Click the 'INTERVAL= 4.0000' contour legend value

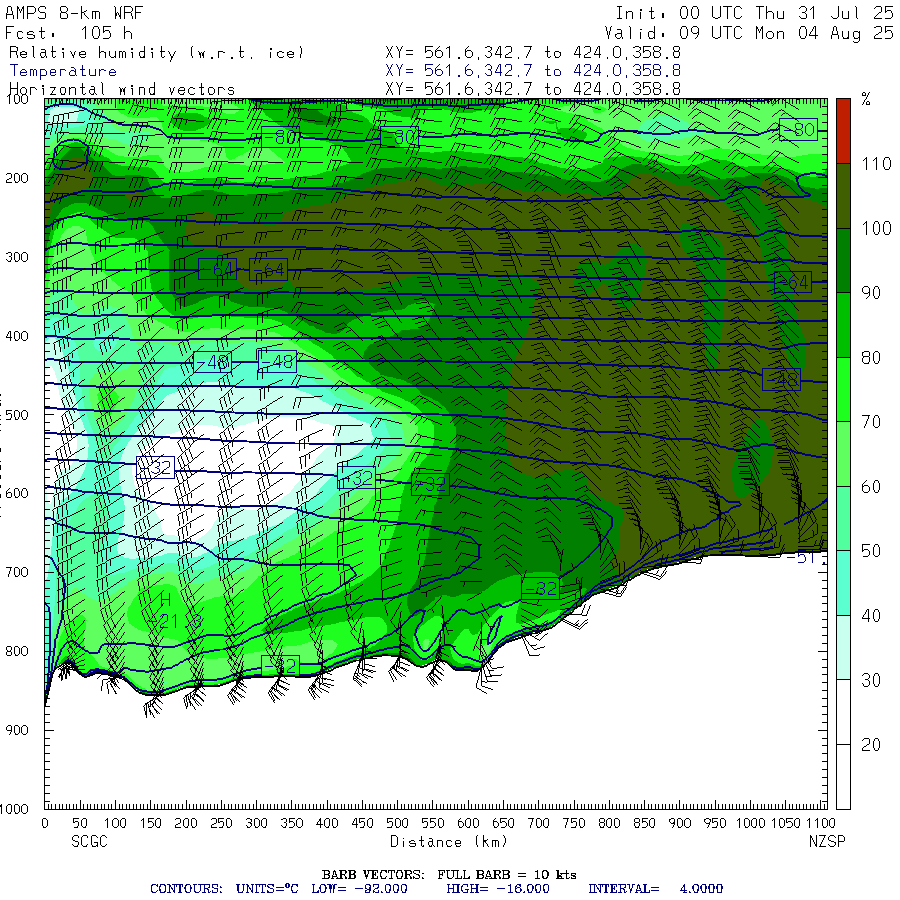pyautogui.click(x=655, y=889)
